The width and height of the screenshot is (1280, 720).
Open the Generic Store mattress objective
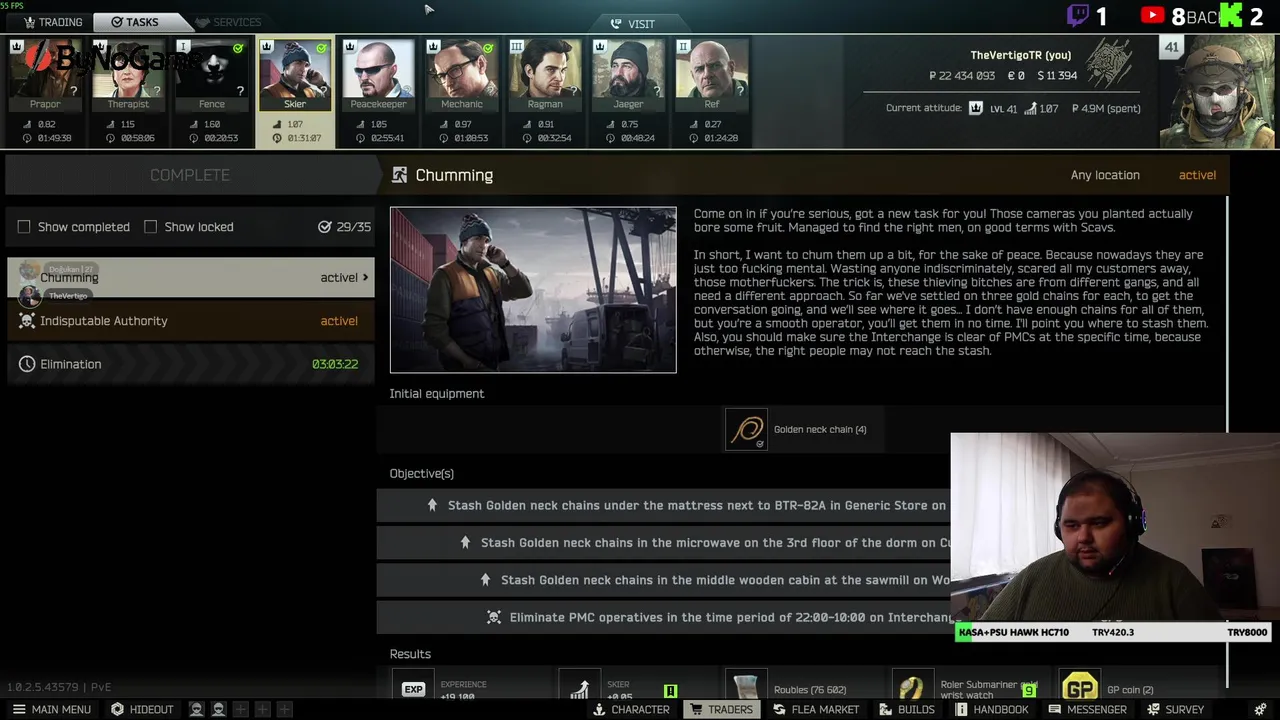(664, 505)
